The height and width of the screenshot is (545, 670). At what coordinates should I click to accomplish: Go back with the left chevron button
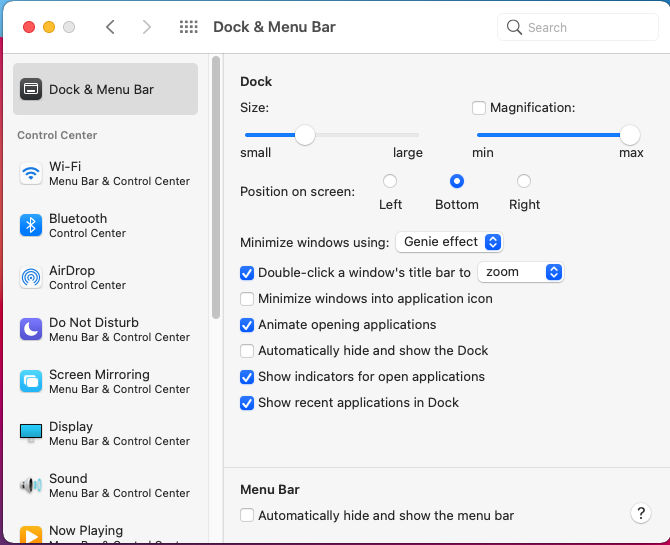(110, 27)
